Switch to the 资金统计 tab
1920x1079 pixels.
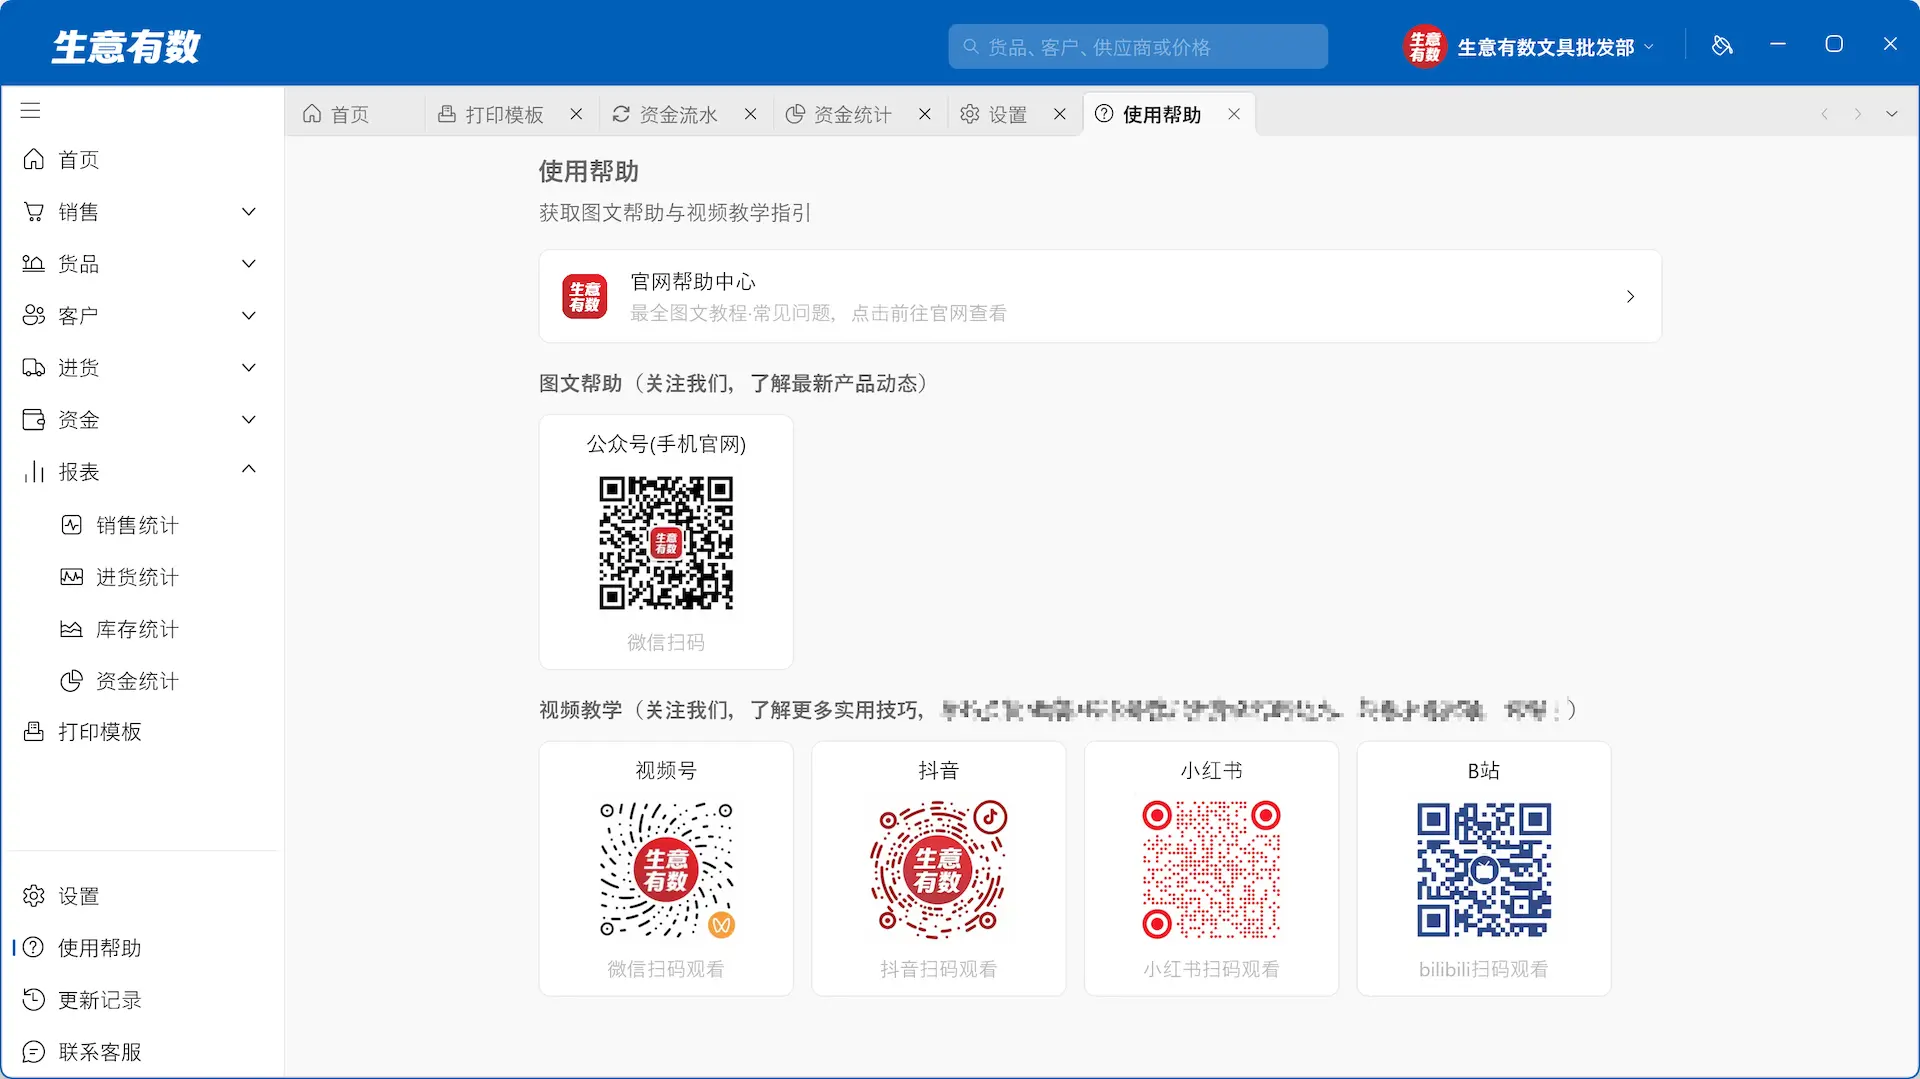coord(839,115)
